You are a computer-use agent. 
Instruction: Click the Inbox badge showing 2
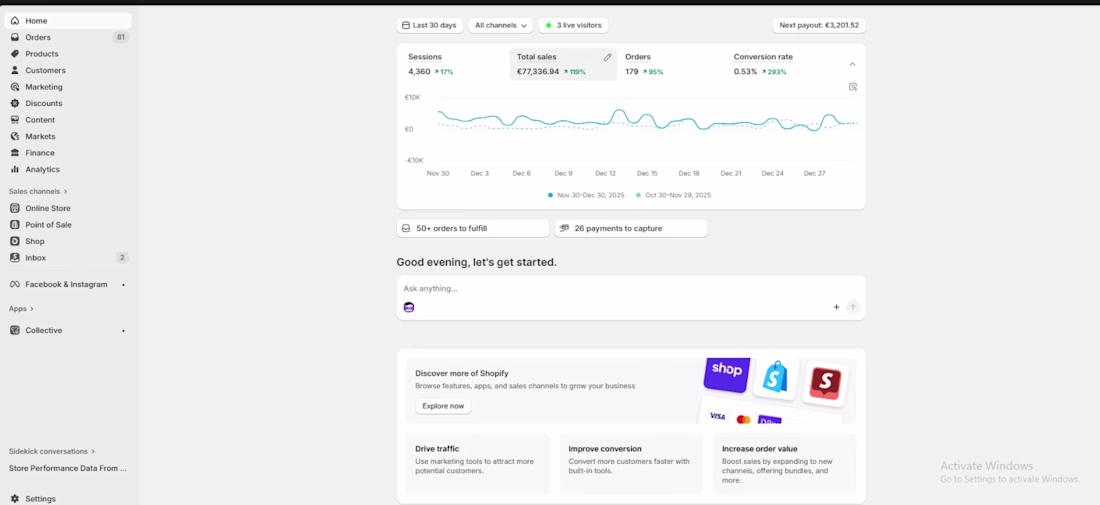coord(122,257)
